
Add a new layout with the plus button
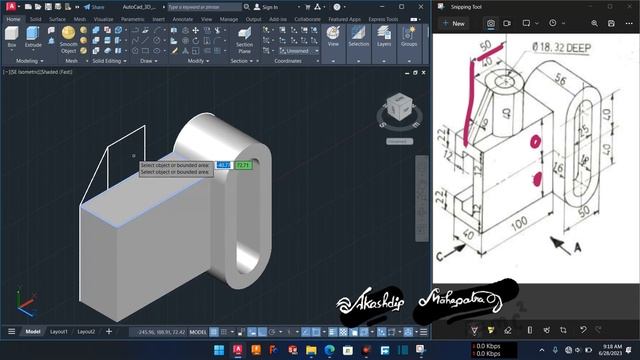(x=109, y=331)
